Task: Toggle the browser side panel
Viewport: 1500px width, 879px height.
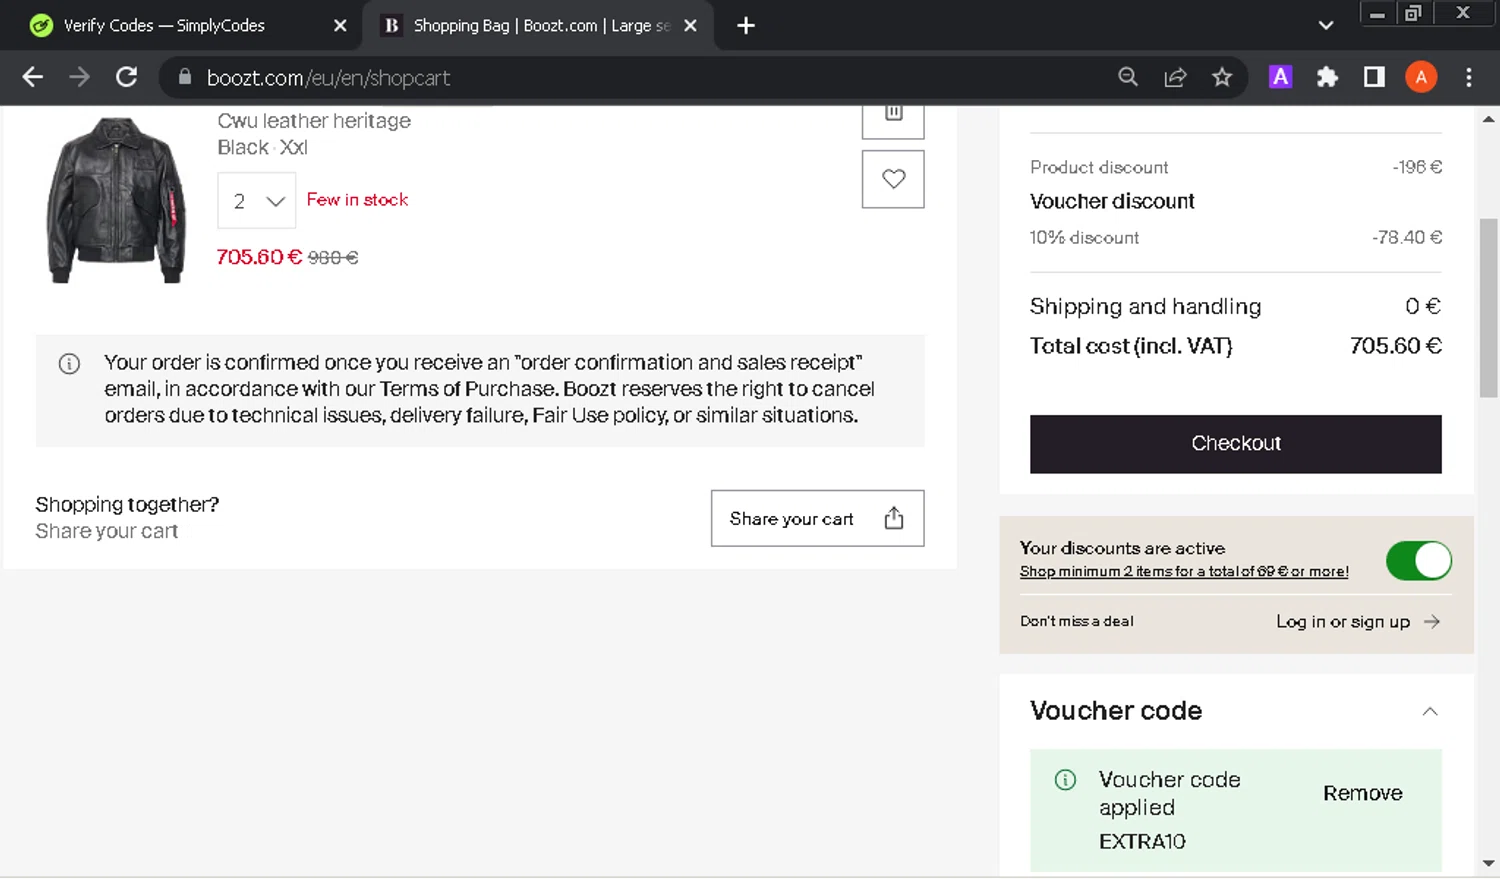Action: point(1374,77)
